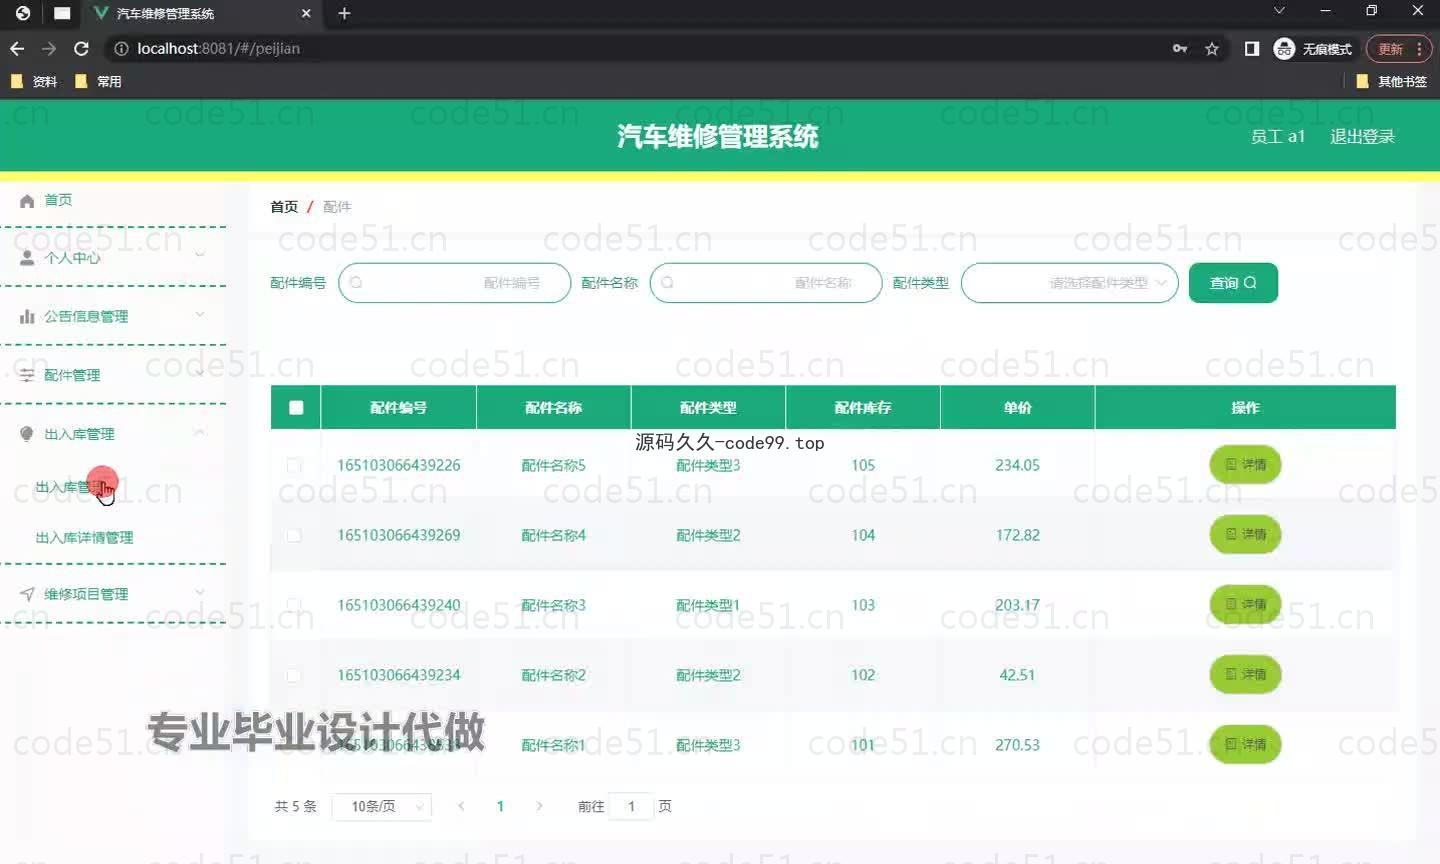Expand the 个人中心 menu chevron
Viewport: 1440px width, 864px height.
[x=200, y=255]
